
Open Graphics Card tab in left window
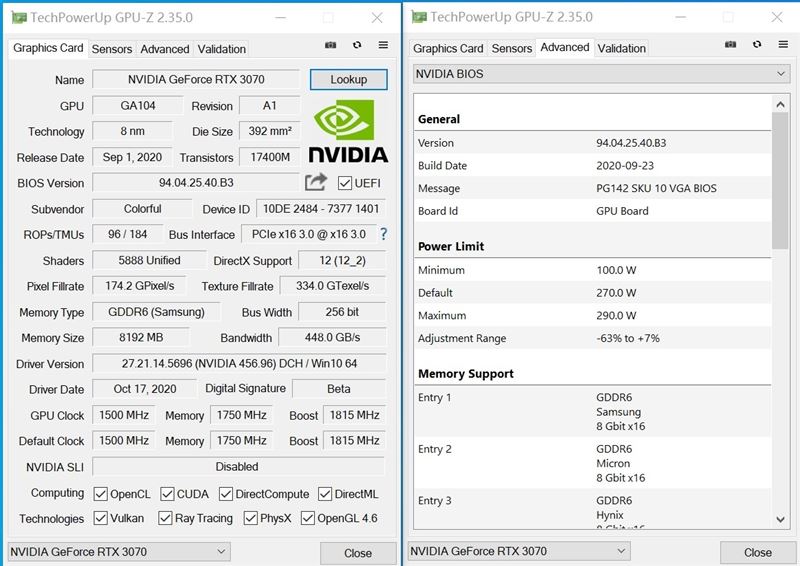pyautogui.click(x=48, y=48)
